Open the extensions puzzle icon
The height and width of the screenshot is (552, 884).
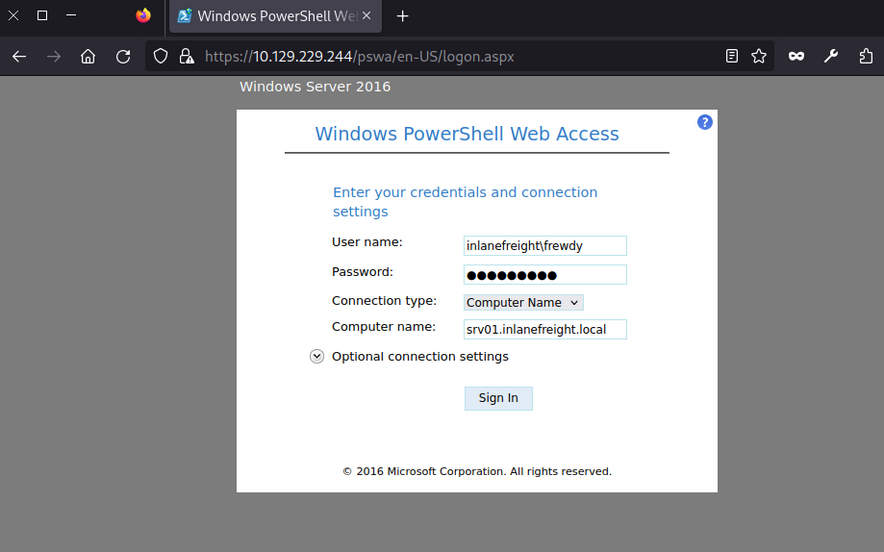point(866,56)
